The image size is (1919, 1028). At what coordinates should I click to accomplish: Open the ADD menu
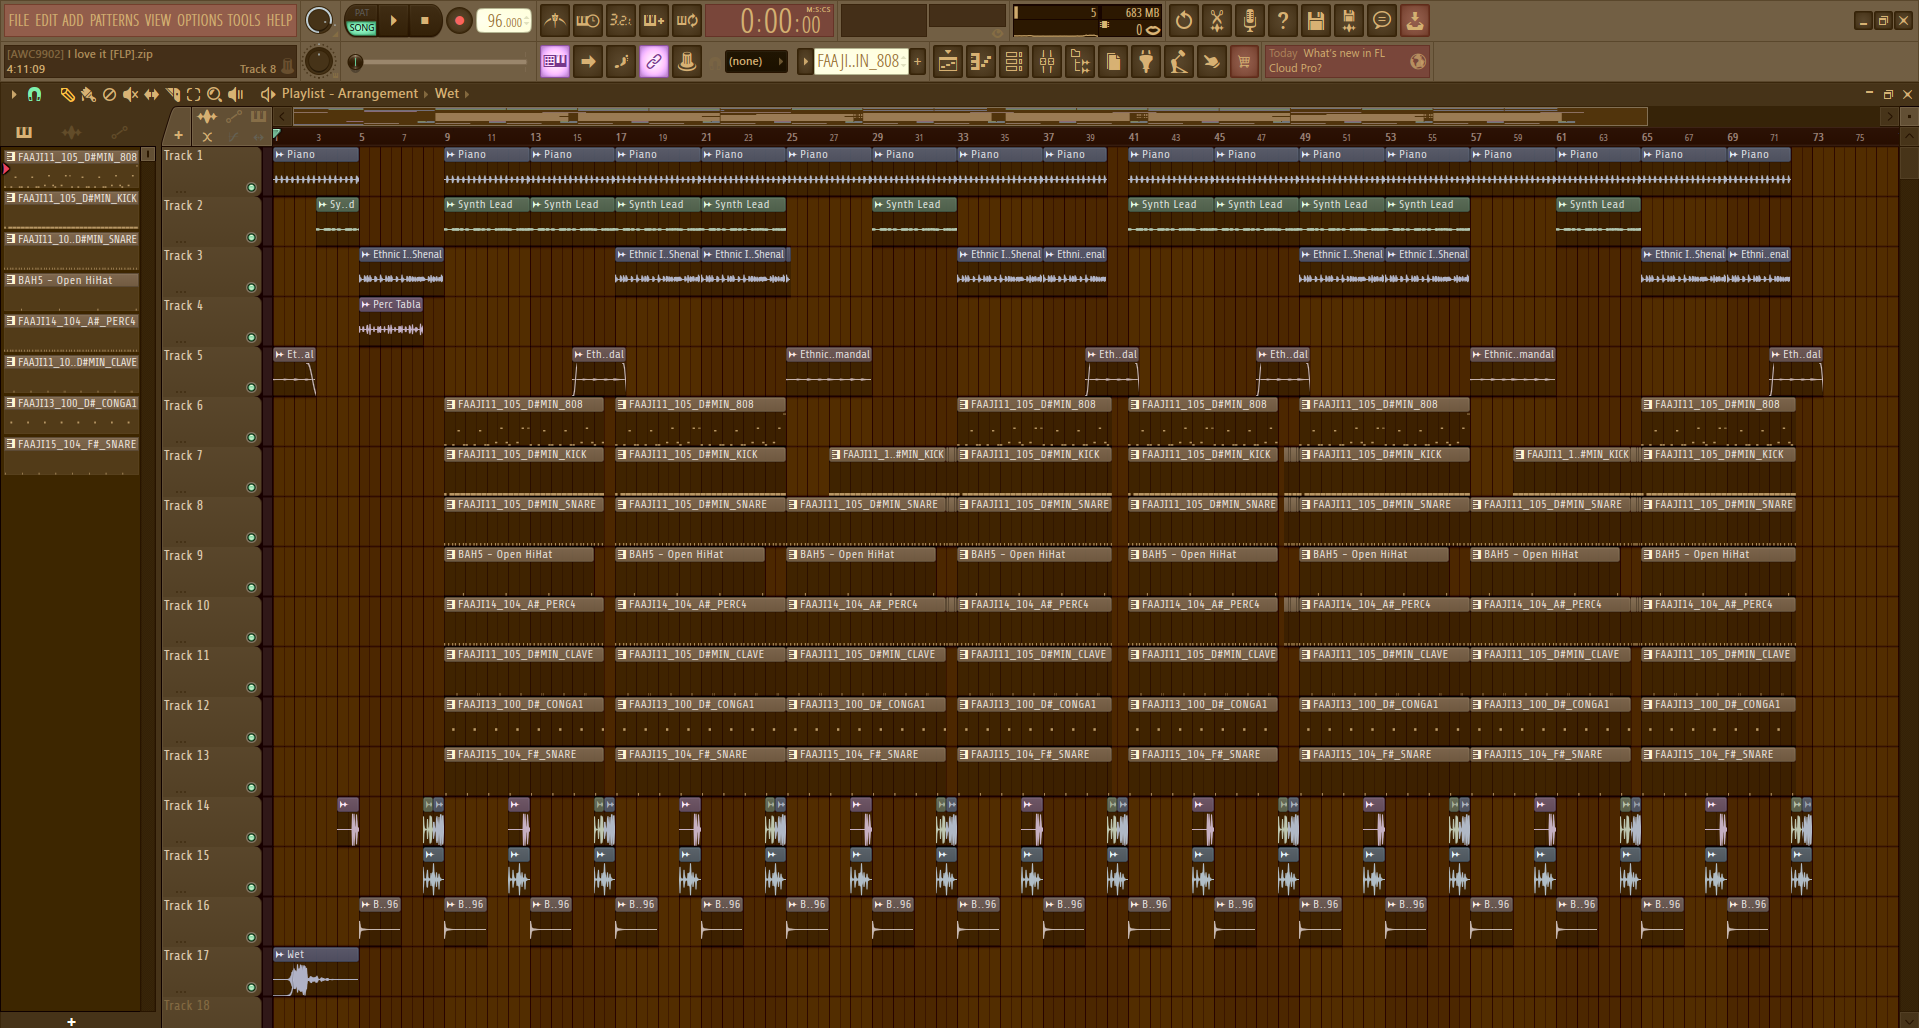(73, 20)
